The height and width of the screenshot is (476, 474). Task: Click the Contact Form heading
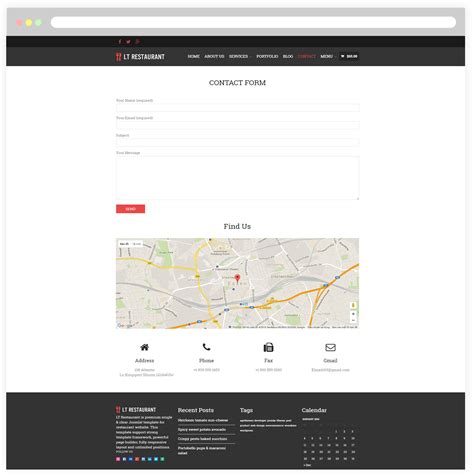point(237,83)
